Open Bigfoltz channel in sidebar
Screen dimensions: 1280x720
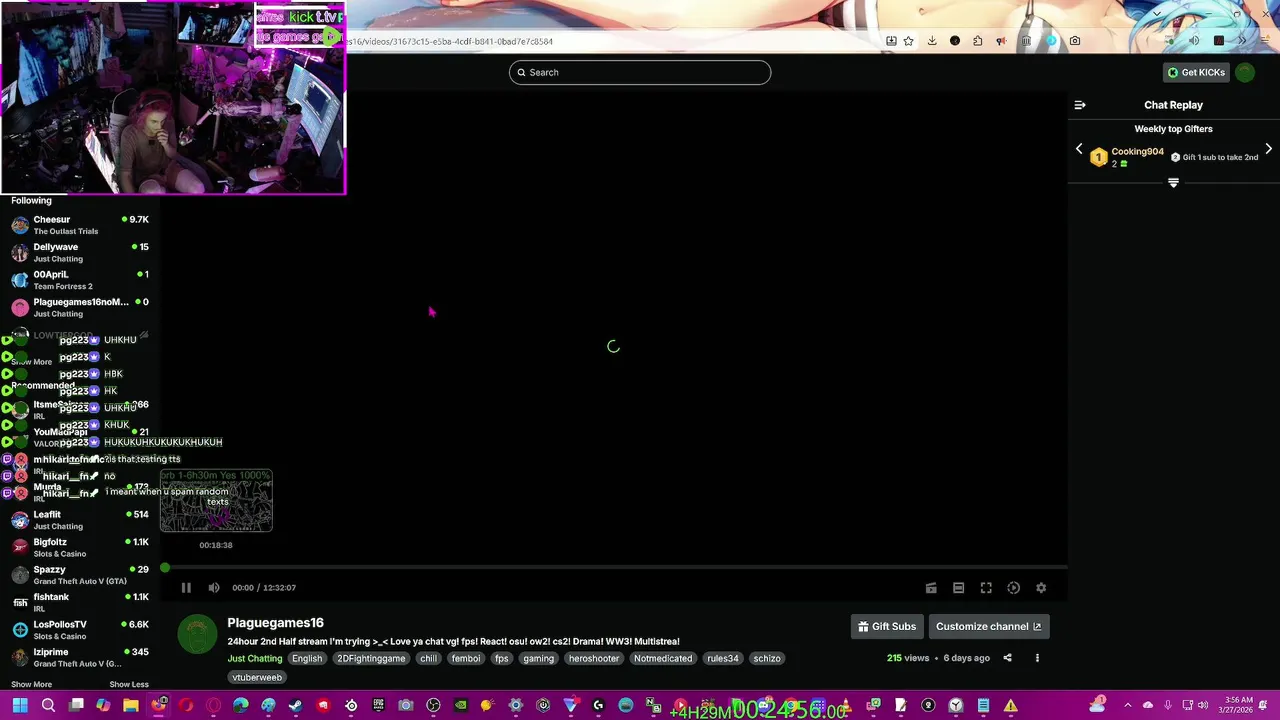(x=80, y=547)
